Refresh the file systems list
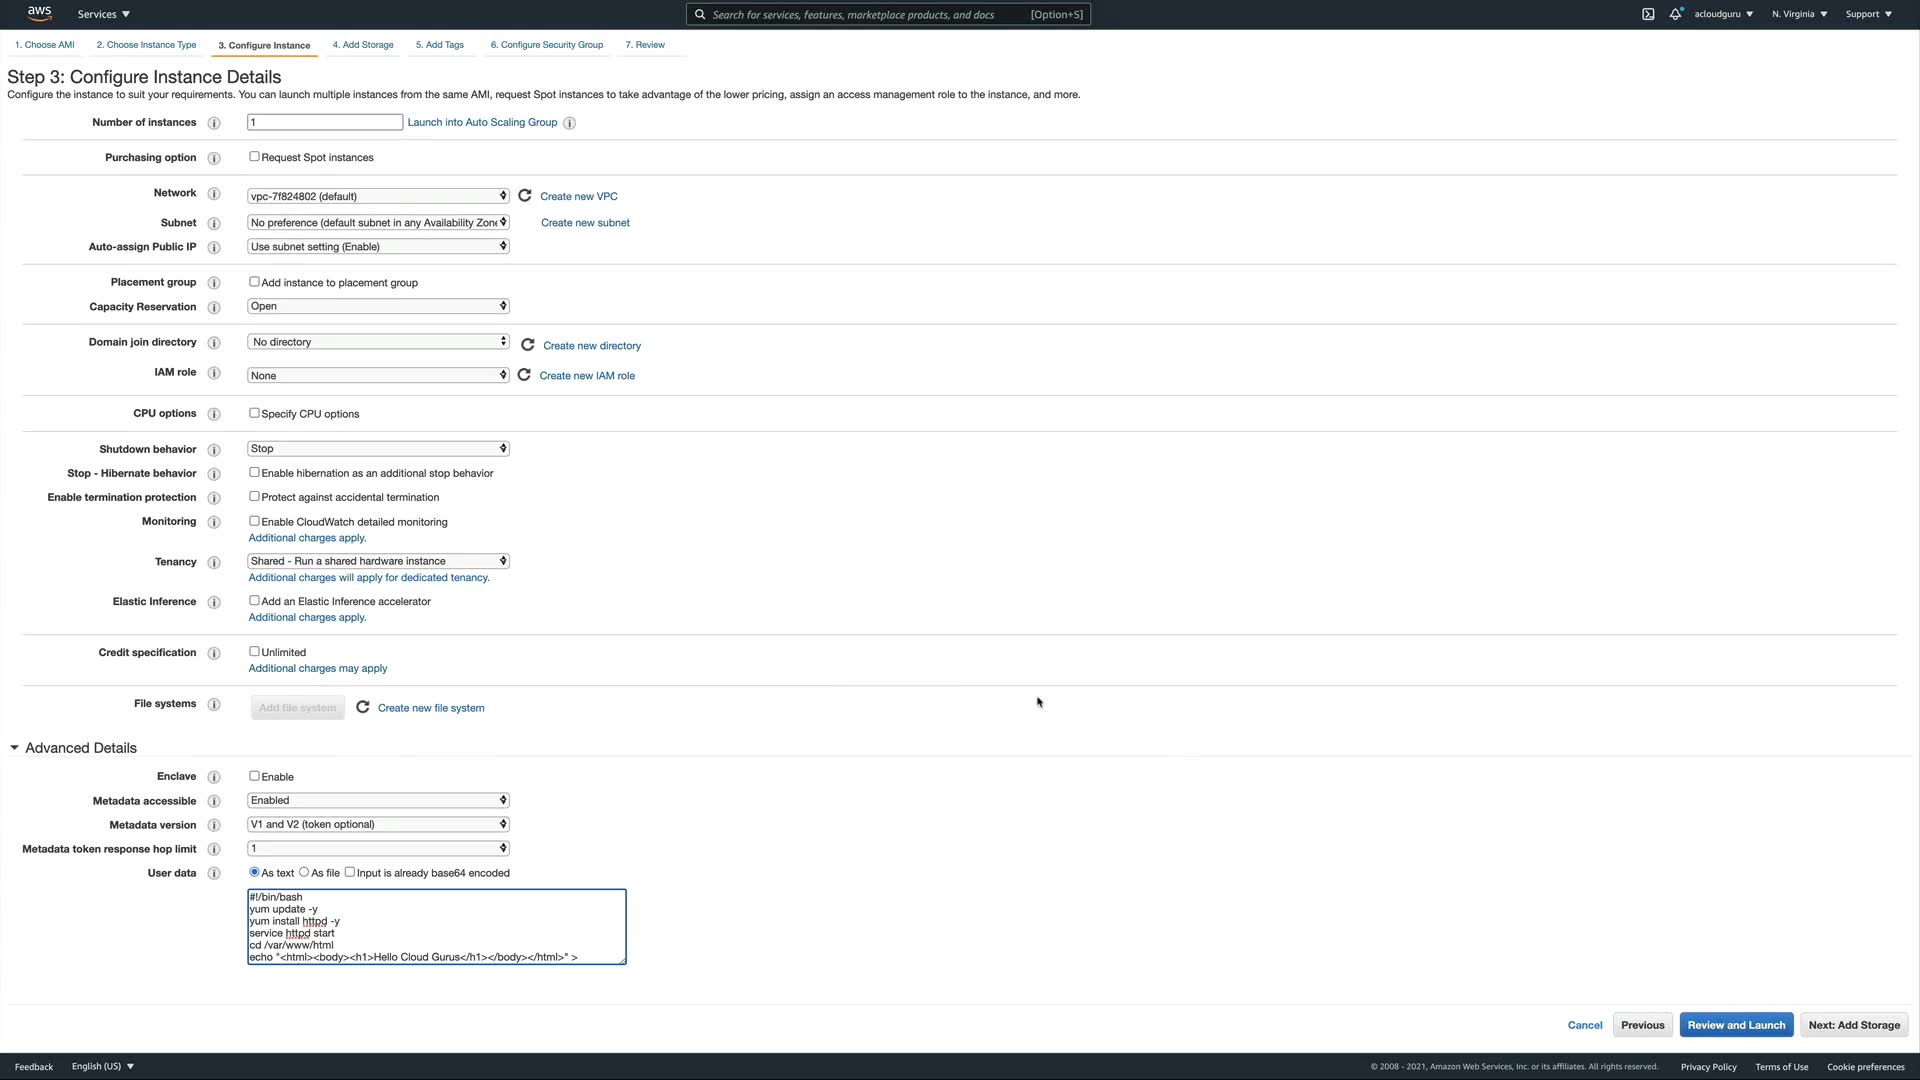Screen dimensions: 1920x1080 click(363, 707)
